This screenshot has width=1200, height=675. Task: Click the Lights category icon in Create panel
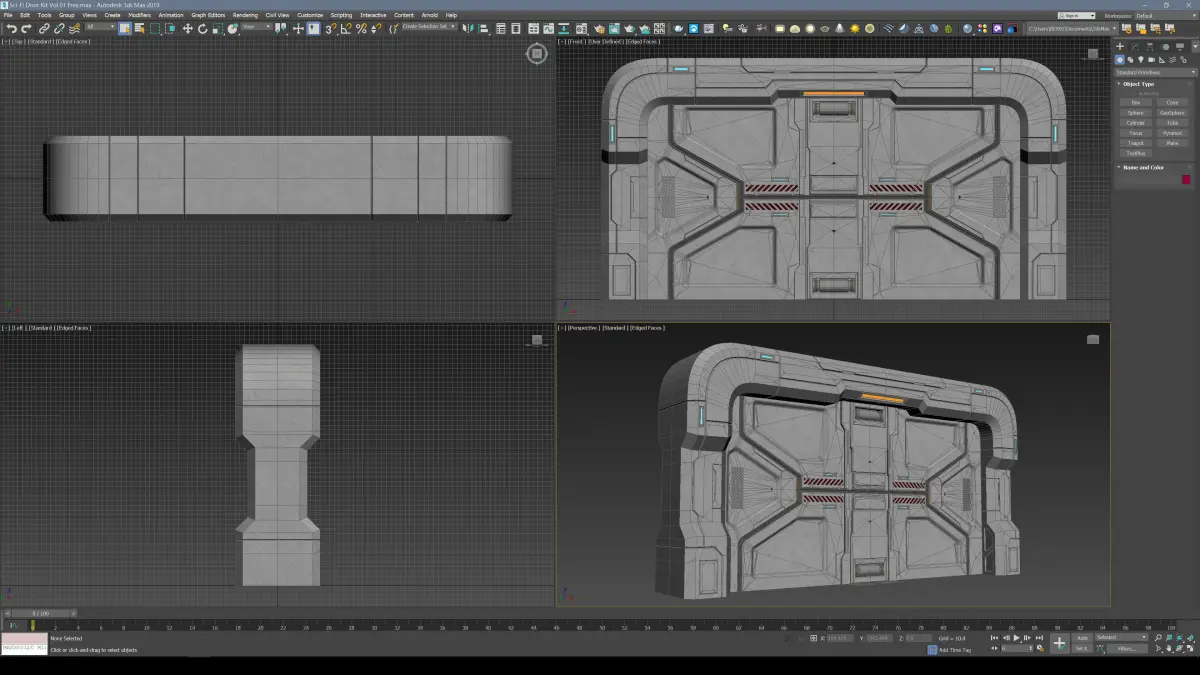tap(1139, 60)
